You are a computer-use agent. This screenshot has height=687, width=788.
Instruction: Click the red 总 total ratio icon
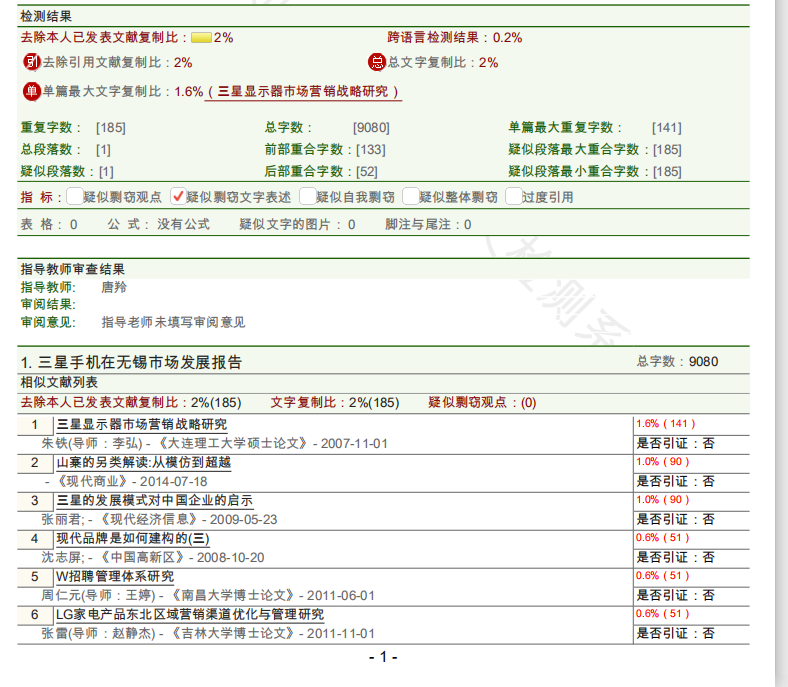pyautogui.click(x=376, y=62)
